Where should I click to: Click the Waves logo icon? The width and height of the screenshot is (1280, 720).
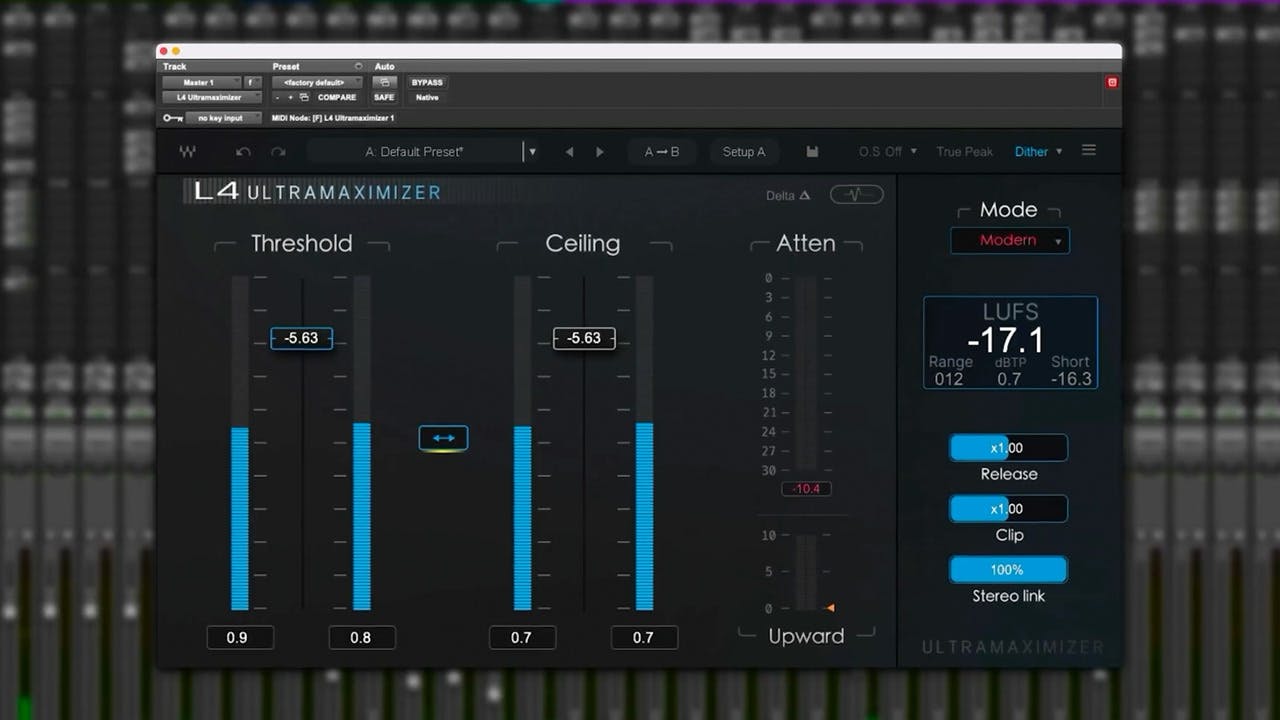click(x=187, y=151)
